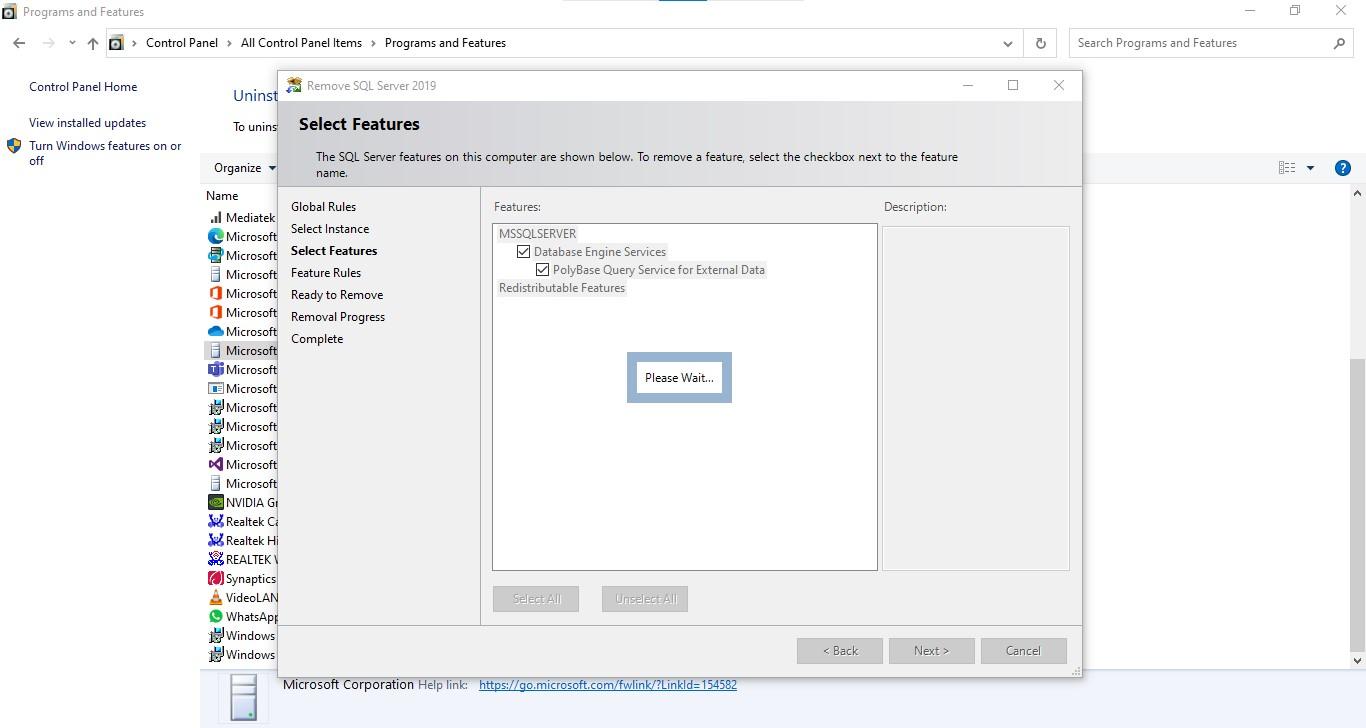Select the Complete step in the wizard

pos(317,339)
